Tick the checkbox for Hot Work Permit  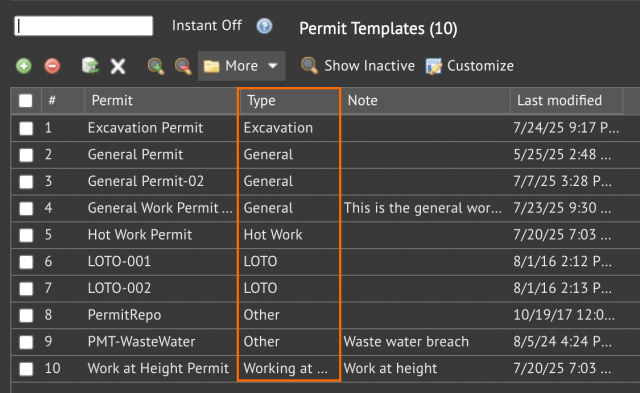26,235
